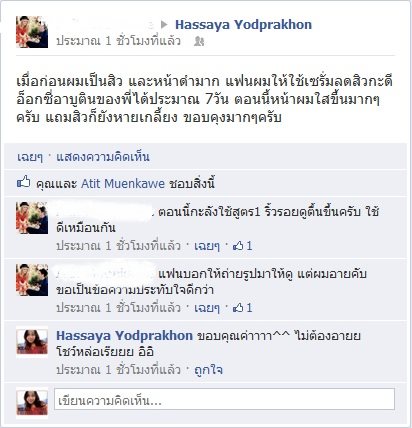Click the arrow icon before Hassaya Yodprakhon header name
Image resolution: width=412 pixels, height=428 pixels.
[164, 24]
